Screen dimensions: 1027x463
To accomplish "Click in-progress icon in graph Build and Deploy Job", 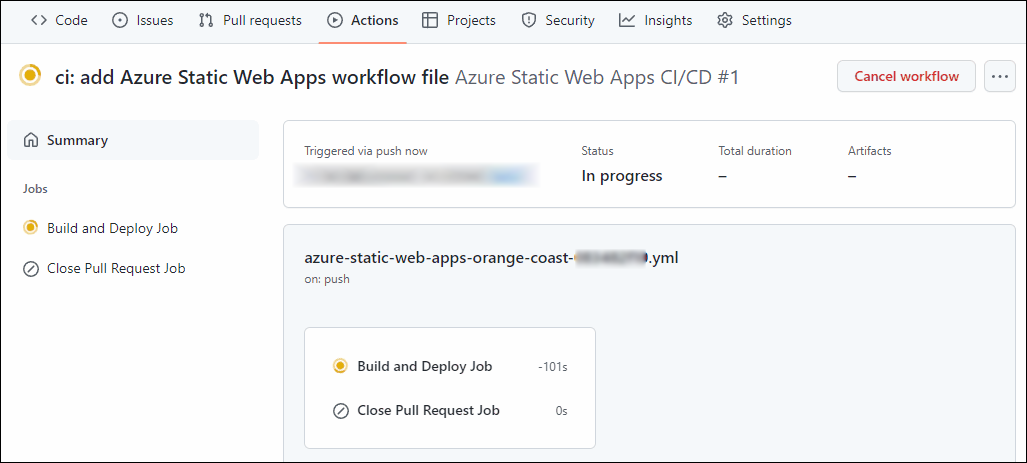I will click(x=340, y=366).
